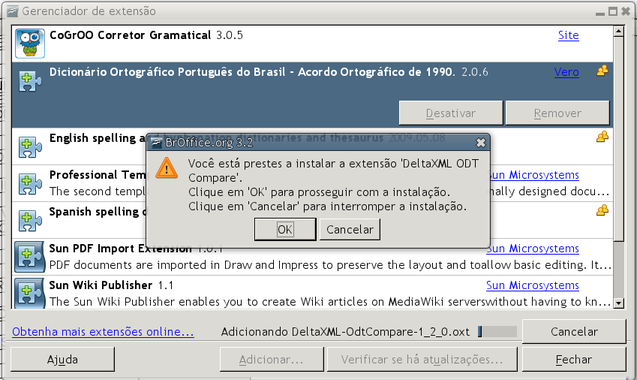The image size is (637, 380).
Task: Click the puzzle icon of English spelling row
Action: pos(30,147)
